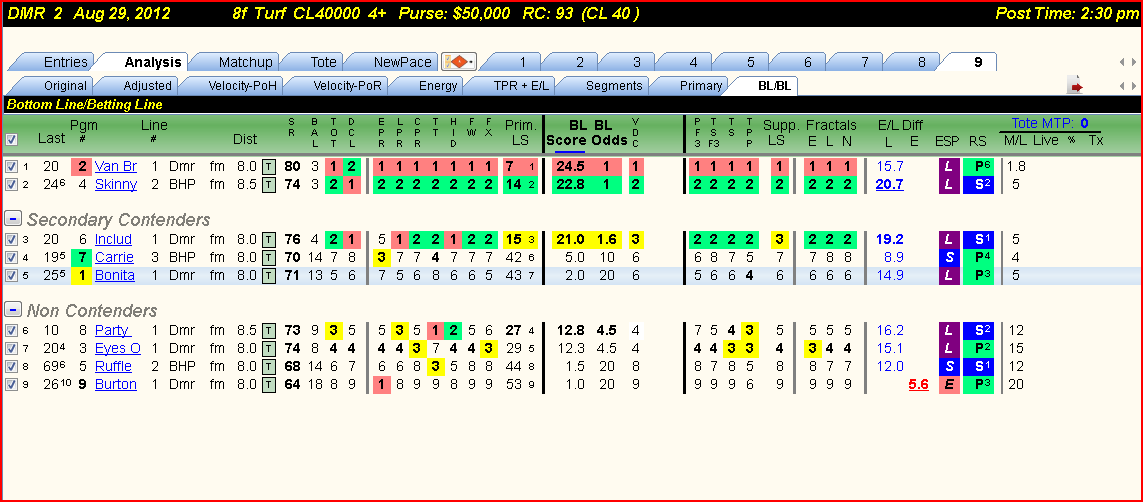Screen dimensions: 1143x502
Task: Click the T surface icon in Includ row
Action: pos(268,239)
